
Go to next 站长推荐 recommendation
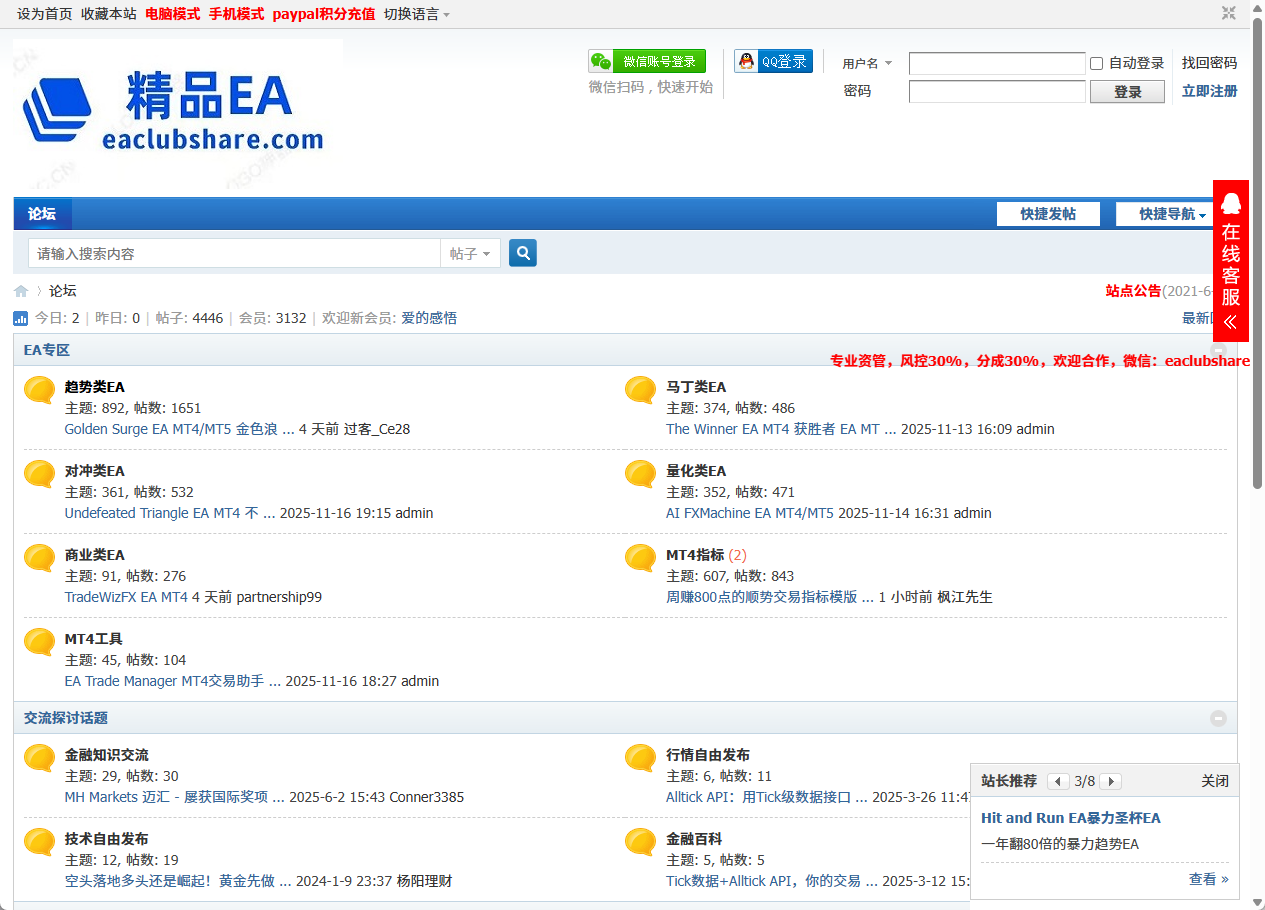pos(1110,781)
